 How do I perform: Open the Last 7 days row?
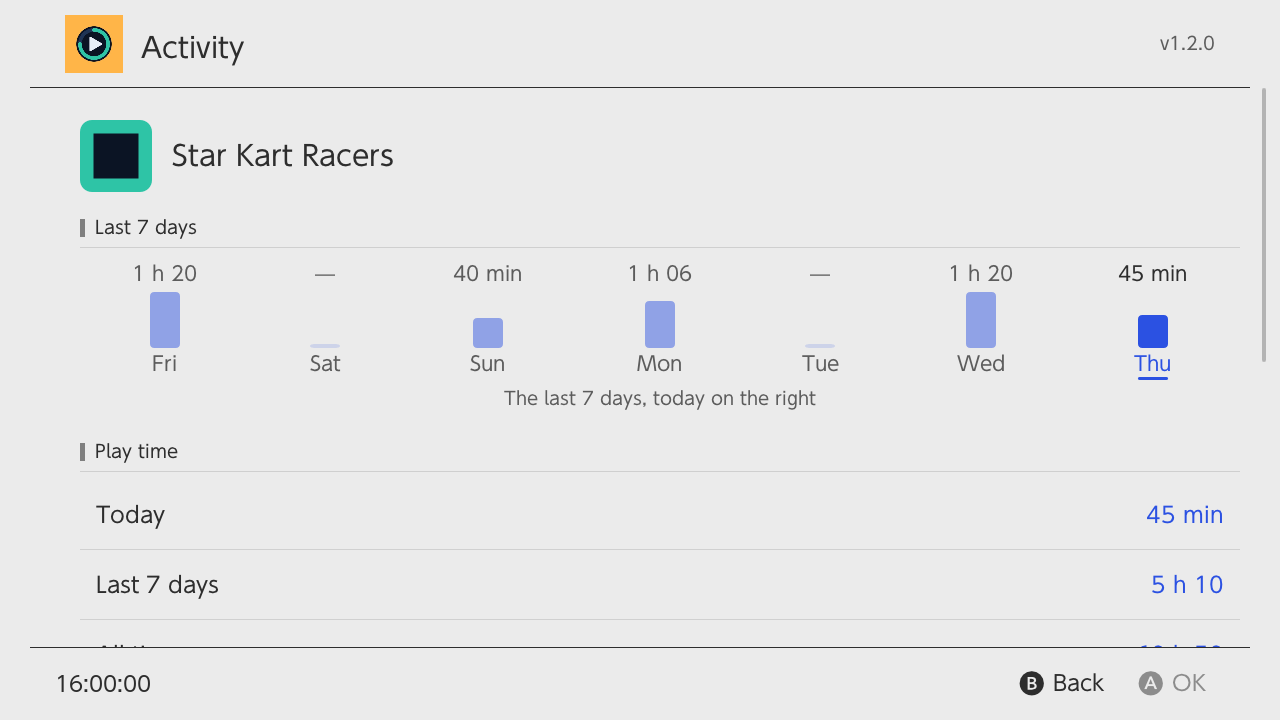pos(660,585)
